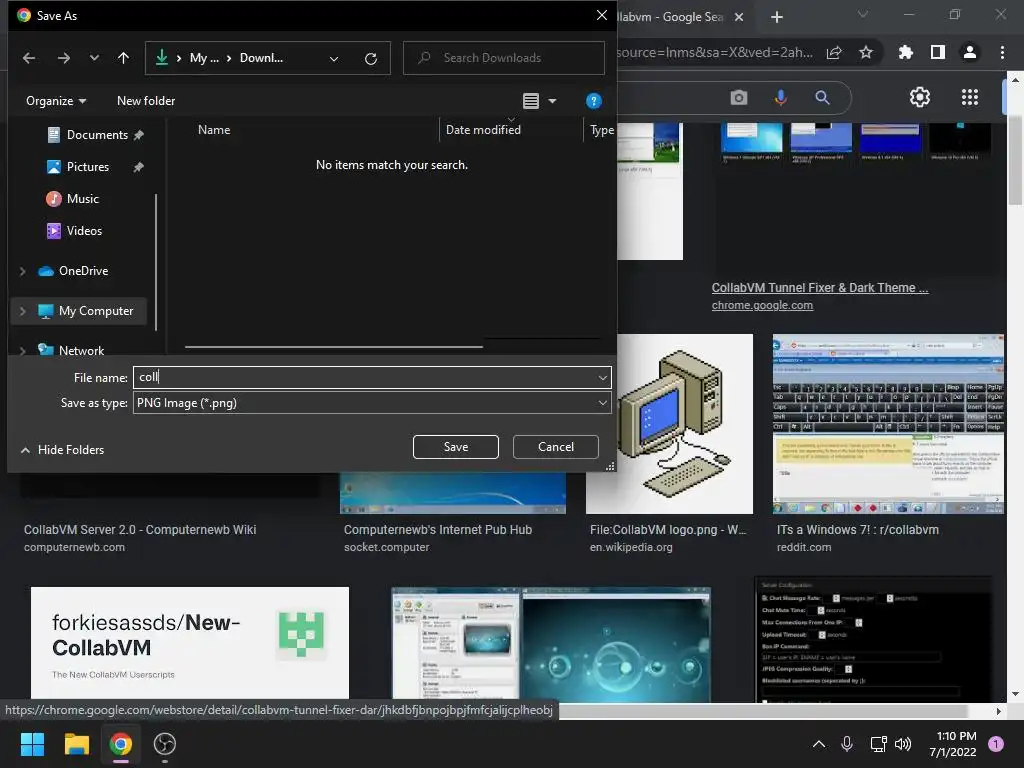Image resolution: width=1024 pixels, height=768 pixels.
Task: Select Videos folder in navigation pane
Action: (84, 231)
